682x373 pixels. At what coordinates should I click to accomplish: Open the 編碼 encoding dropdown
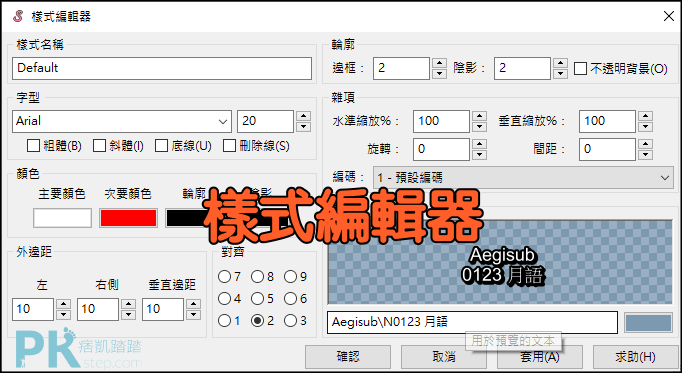coord(523,177)
